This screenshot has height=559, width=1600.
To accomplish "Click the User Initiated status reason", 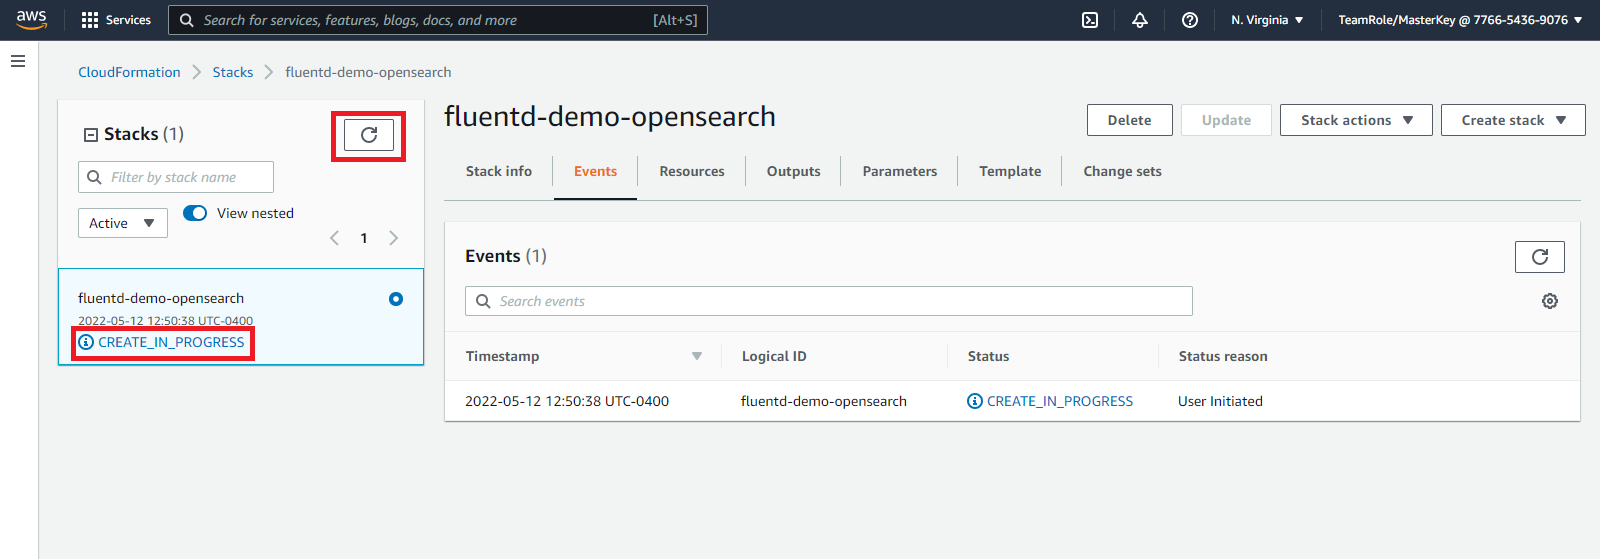I will 1220,401.
